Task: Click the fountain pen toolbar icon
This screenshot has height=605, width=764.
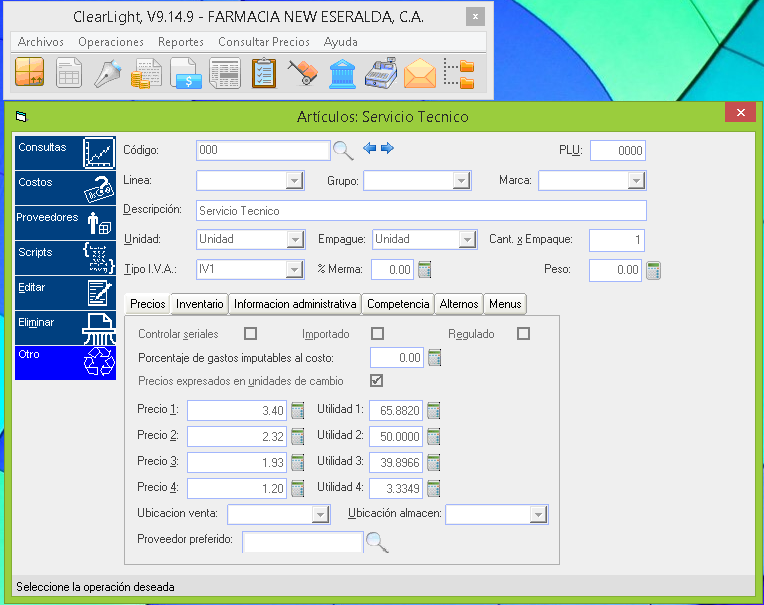Action: 107,73
